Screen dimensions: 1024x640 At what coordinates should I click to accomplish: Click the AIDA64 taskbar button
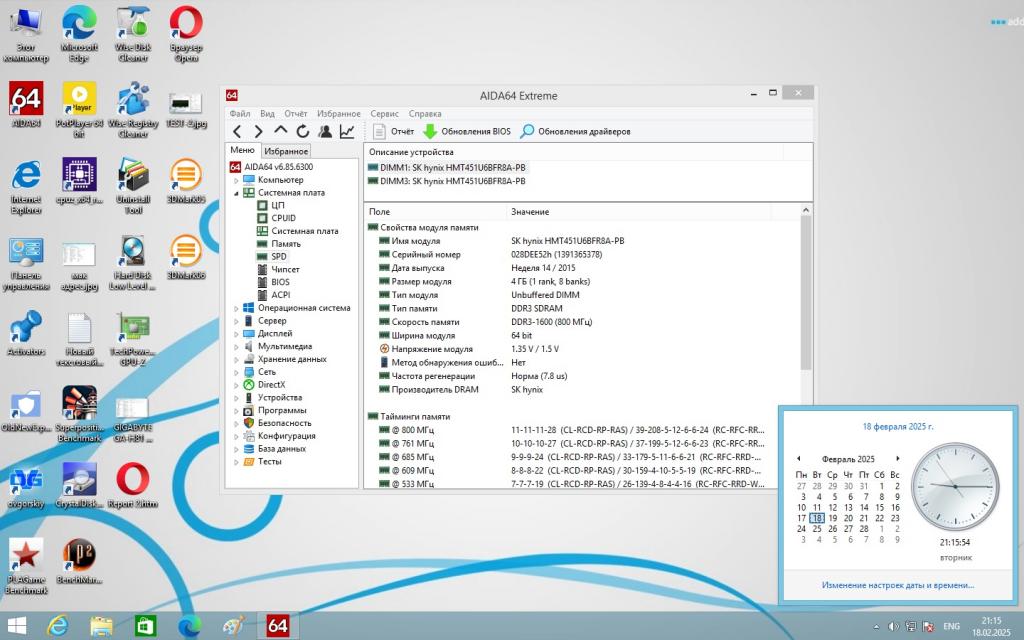point(278,626)
